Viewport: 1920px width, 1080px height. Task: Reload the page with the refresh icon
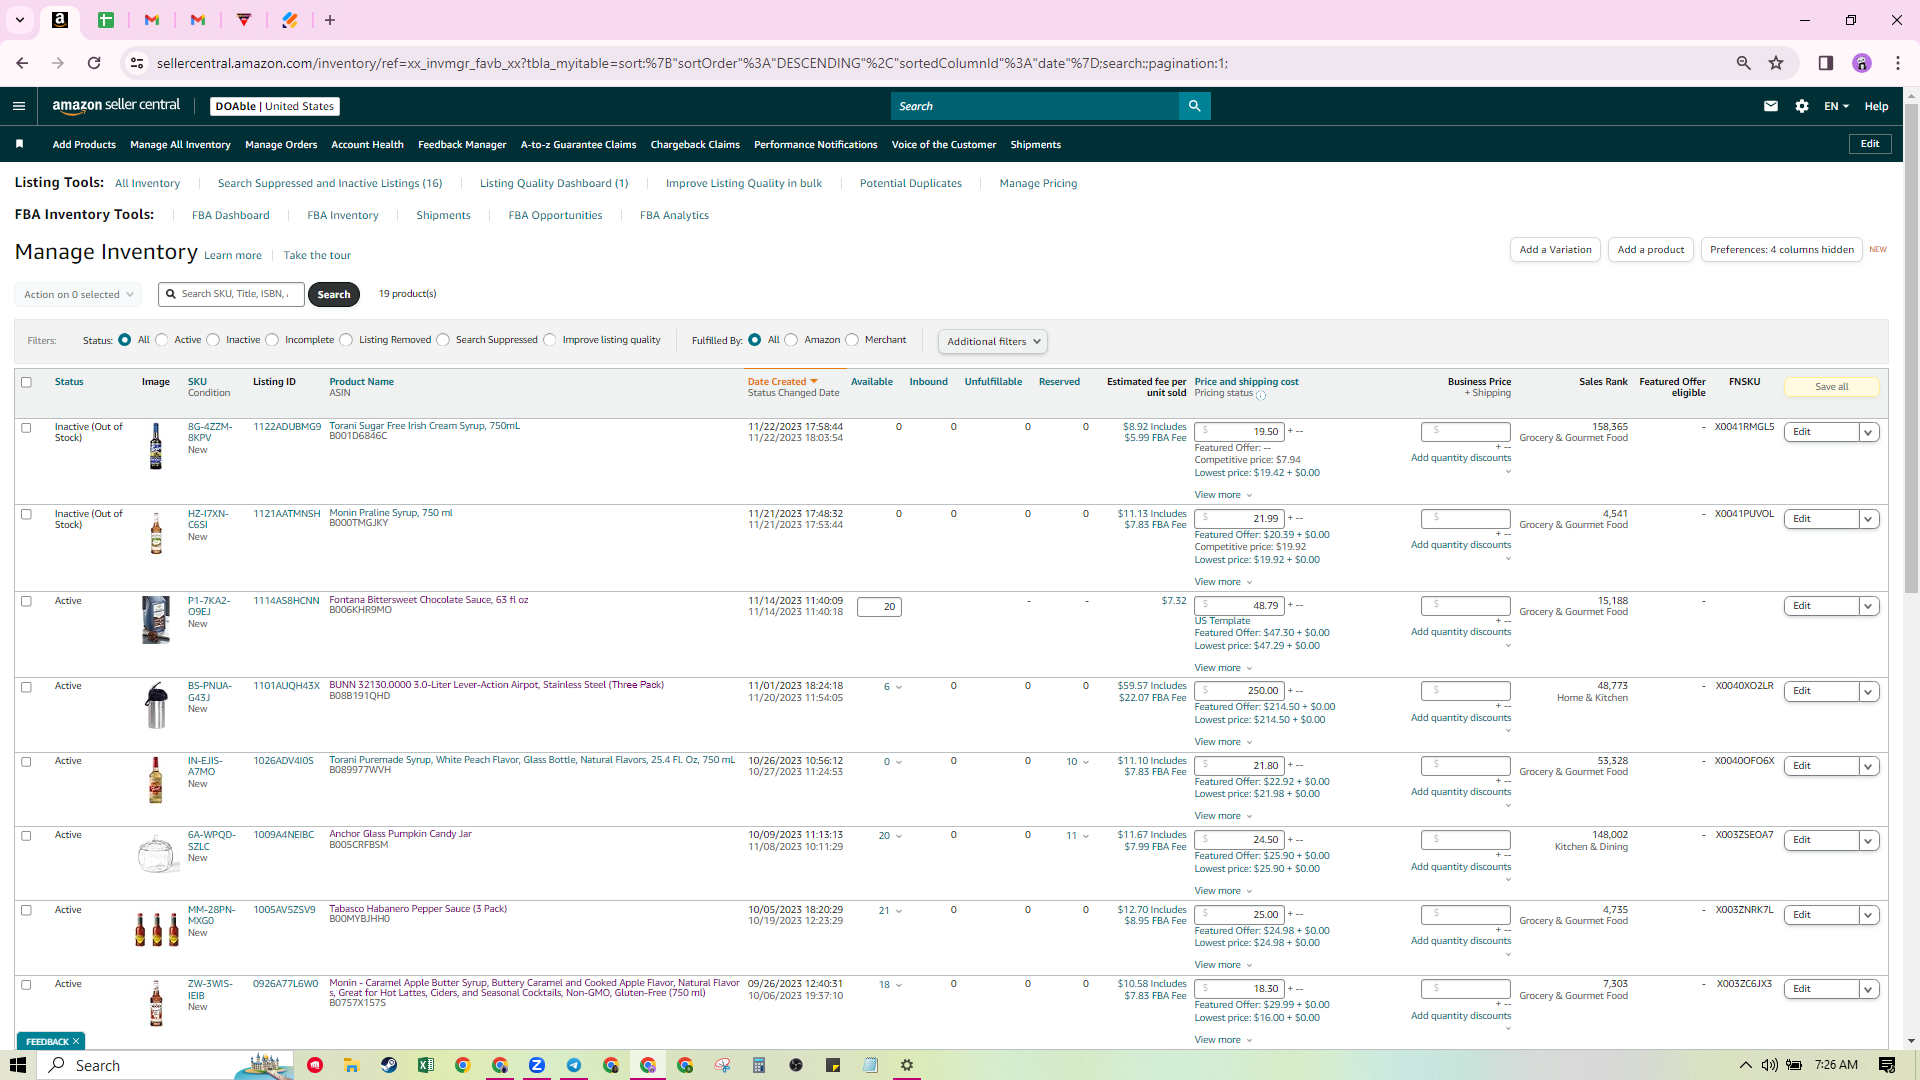(x=94, y=63)
